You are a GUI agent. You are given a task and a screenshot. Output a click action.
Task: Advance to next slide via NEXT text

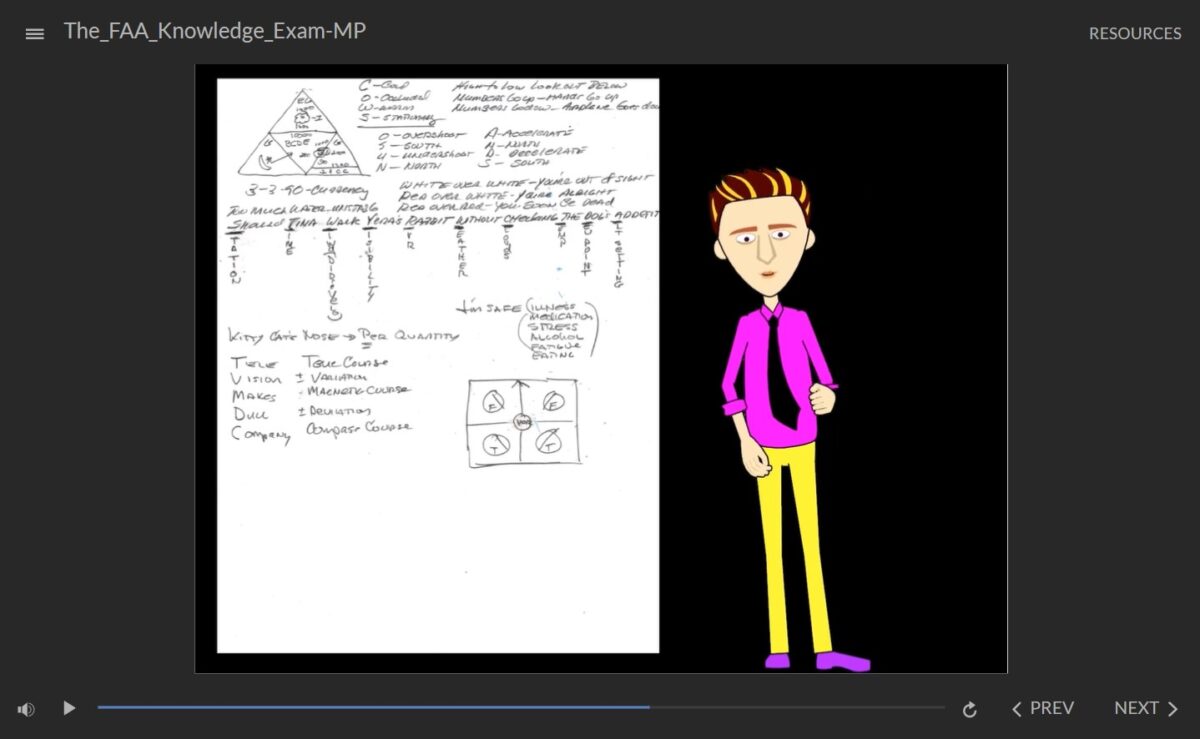click(x=1136, y=708)
